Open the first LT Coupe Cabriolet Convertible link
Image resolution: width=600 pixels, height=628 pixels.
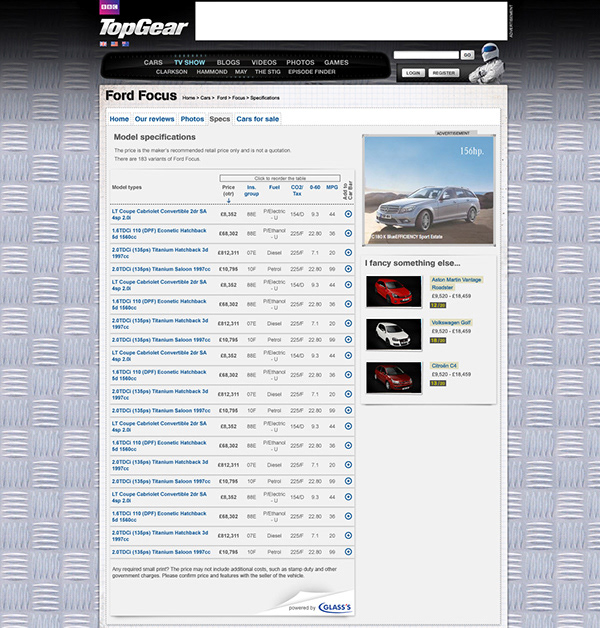tap(159, 214)
